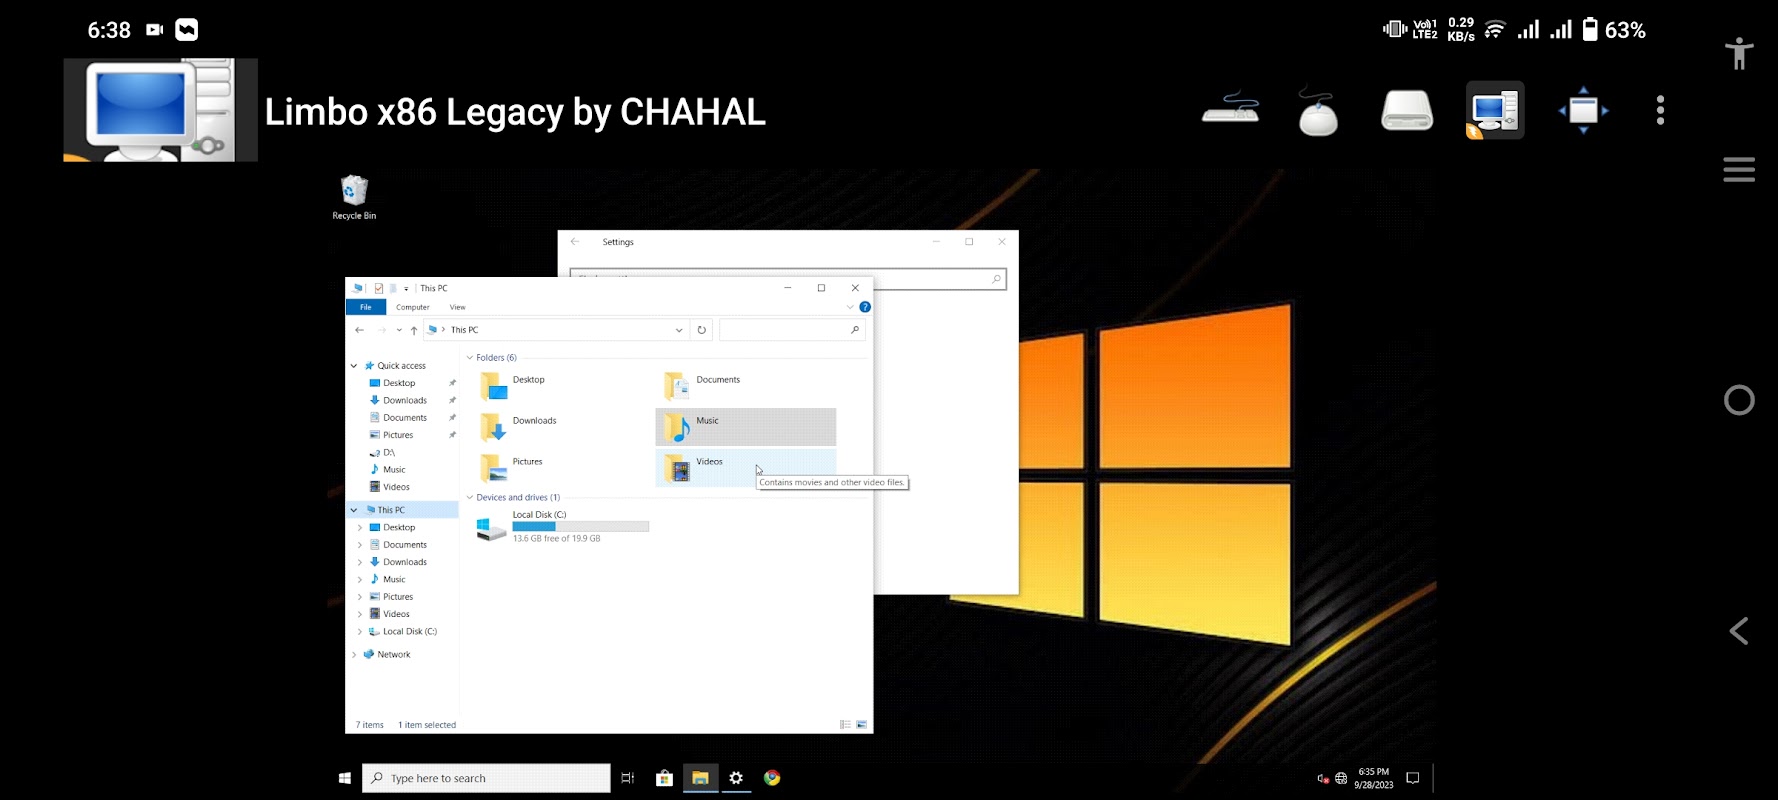
Task: Click the muted volume tray icon
Action: pos(1323,778)
